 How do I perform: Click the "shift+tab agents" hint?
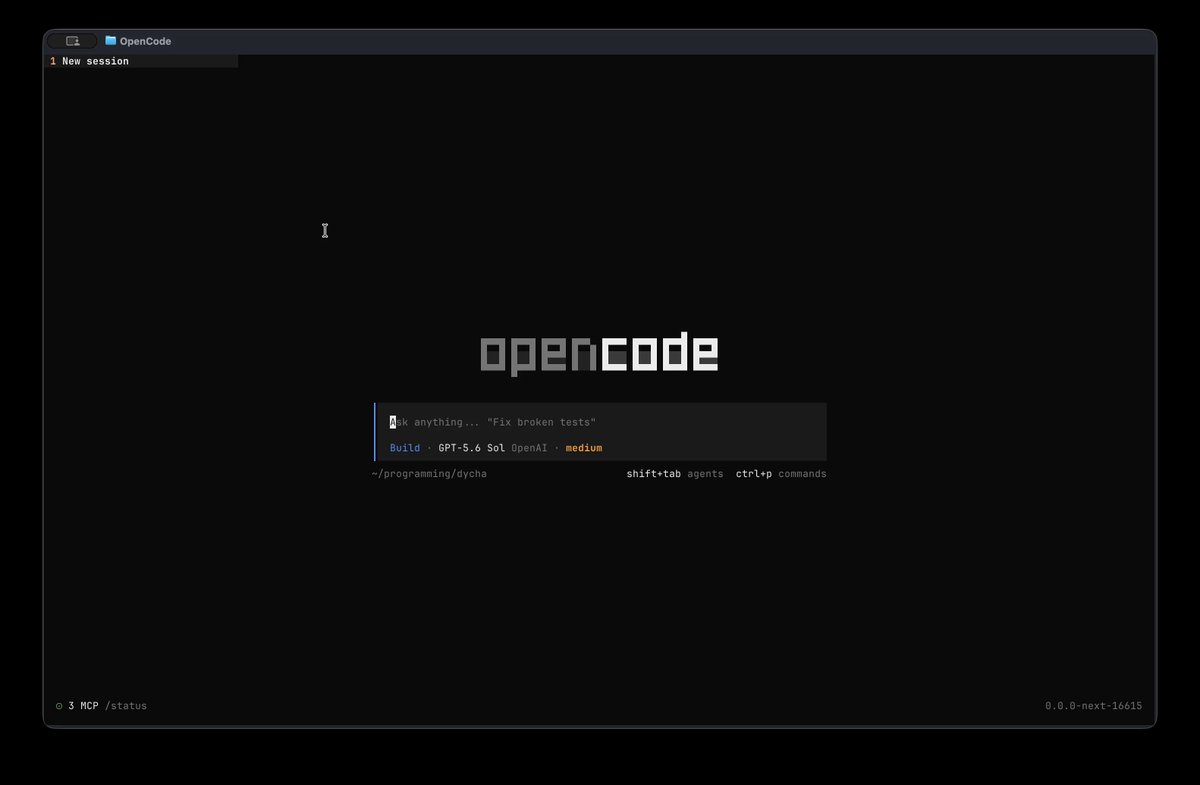tap(675, 474)
